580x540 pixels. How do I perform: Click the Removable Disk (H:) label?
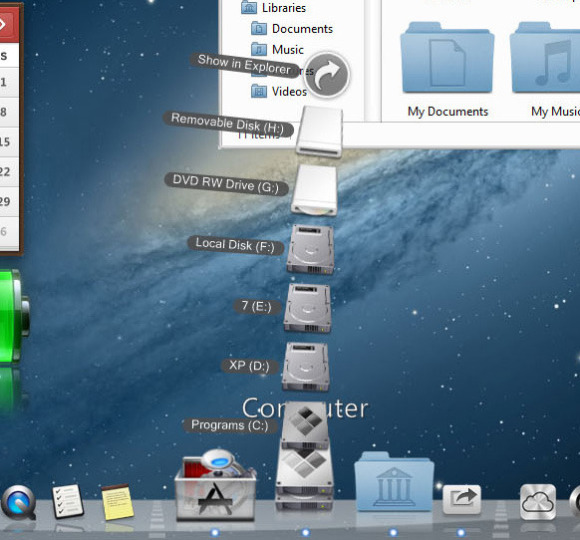click(x=228, y=124)
